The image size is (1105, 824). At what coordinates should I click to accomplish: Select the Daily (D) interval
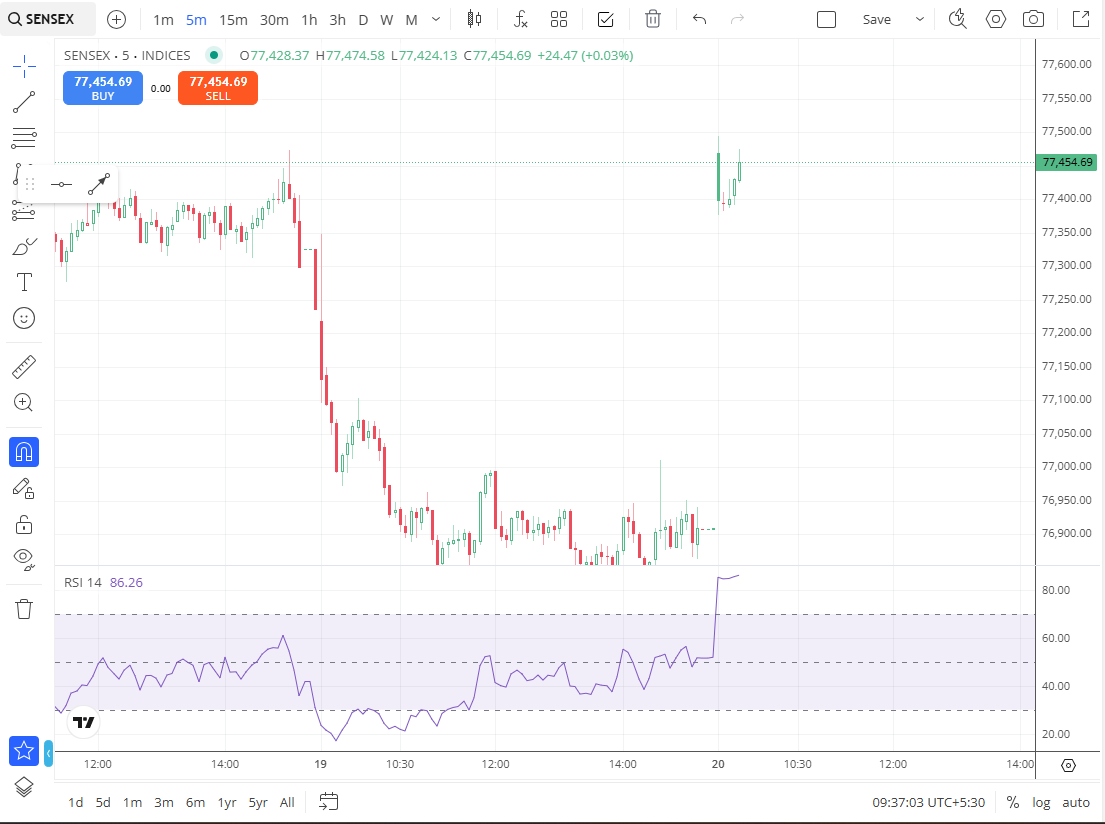pyautogui.click(x=364, y=20)
